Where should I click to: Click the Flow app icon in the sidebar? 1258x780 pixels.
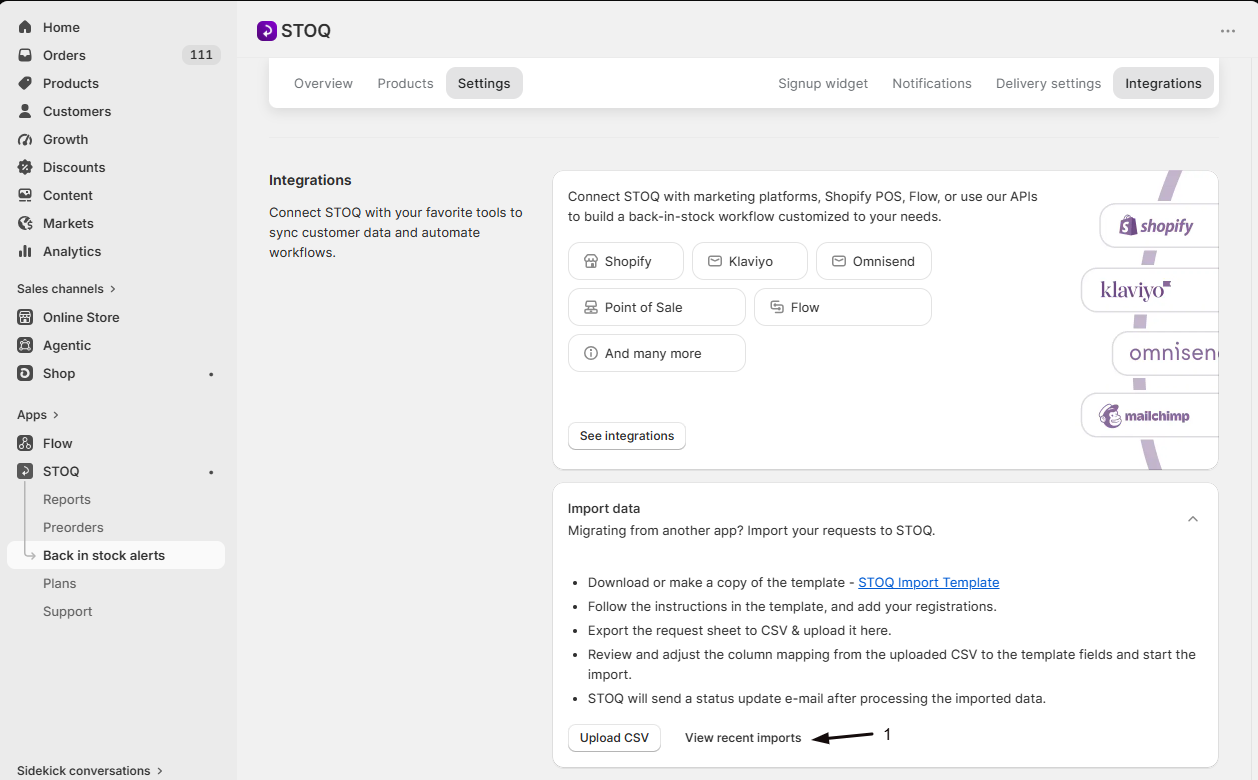[x=25, y=443]
